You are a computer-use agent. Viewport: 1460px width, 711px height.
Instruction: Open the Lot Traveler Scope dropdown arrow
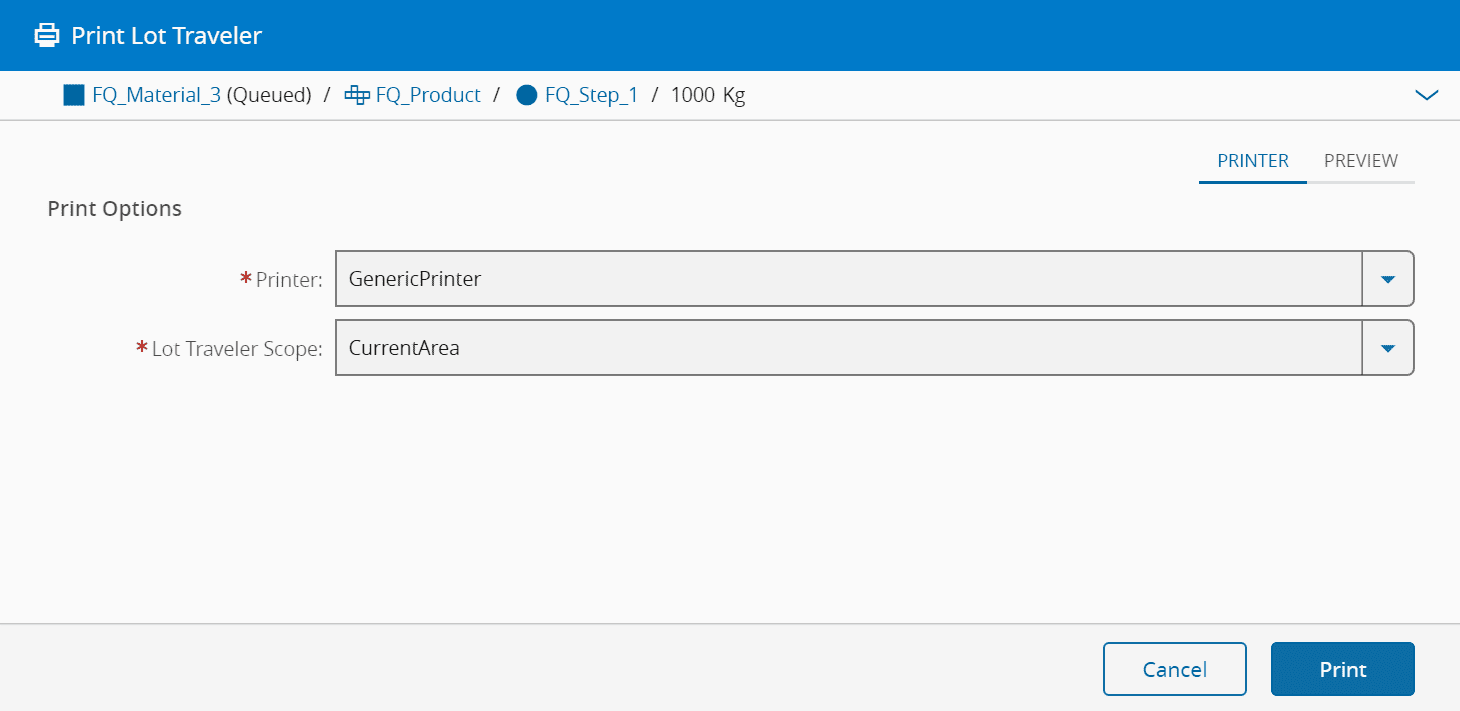[1387, 348]
